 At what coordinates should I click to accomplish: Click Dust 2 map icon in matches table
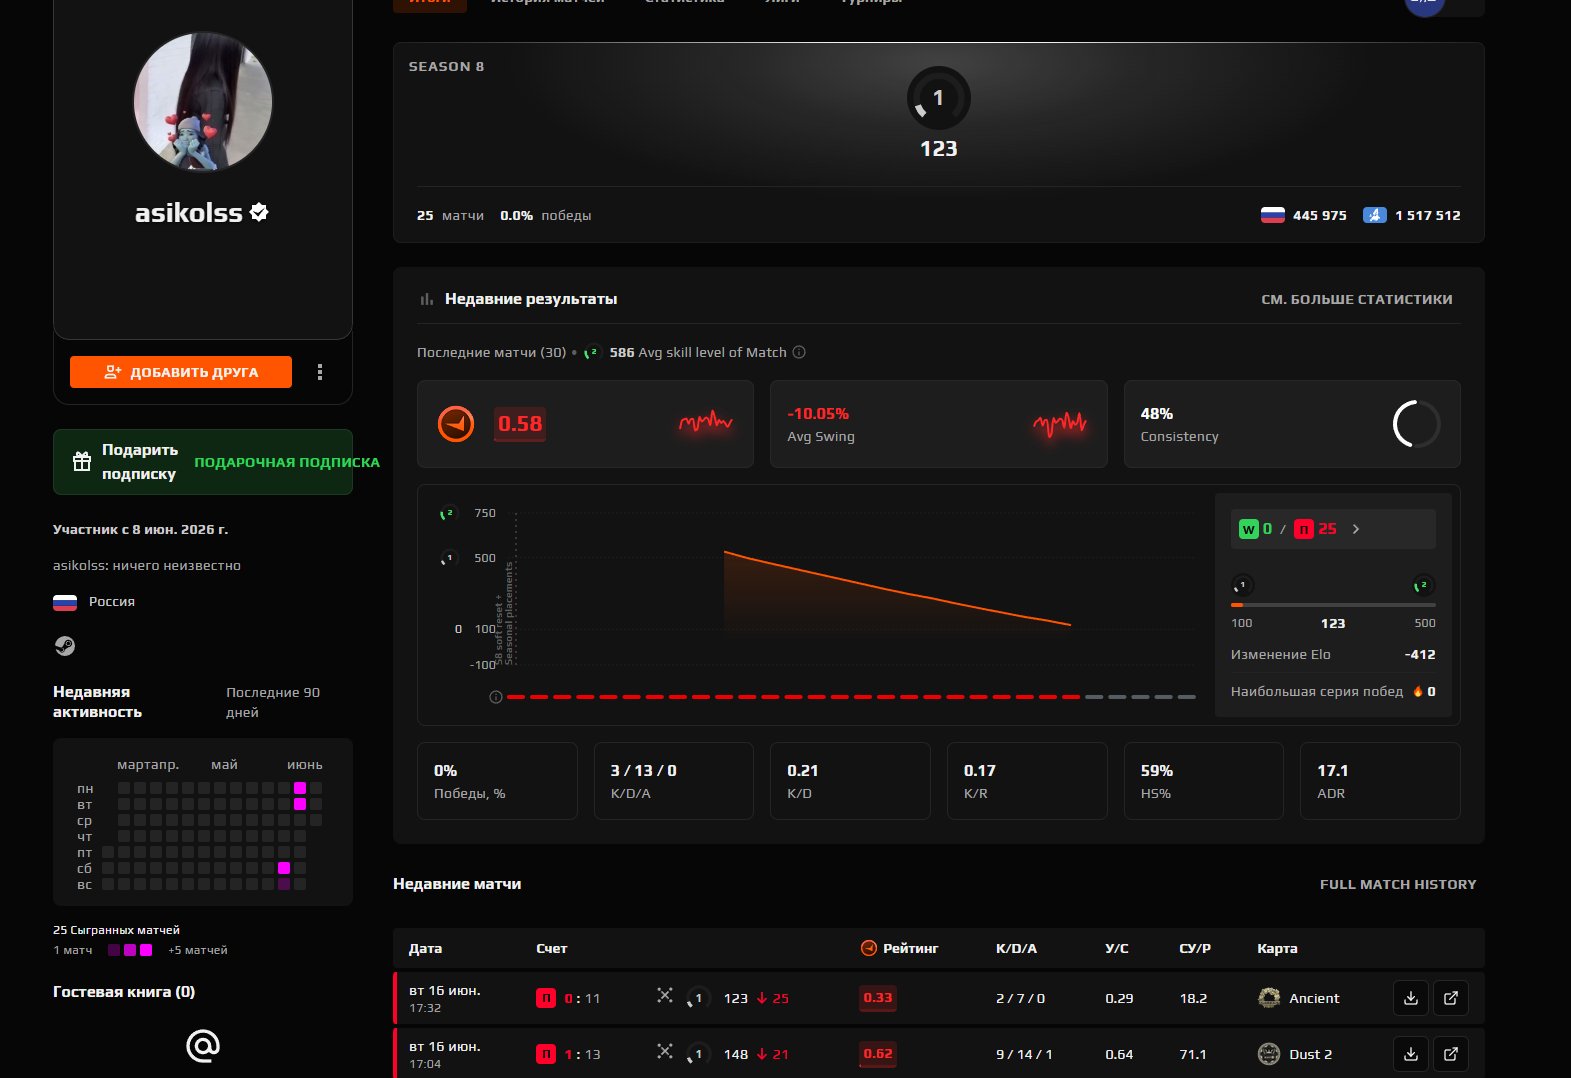1269,1054
